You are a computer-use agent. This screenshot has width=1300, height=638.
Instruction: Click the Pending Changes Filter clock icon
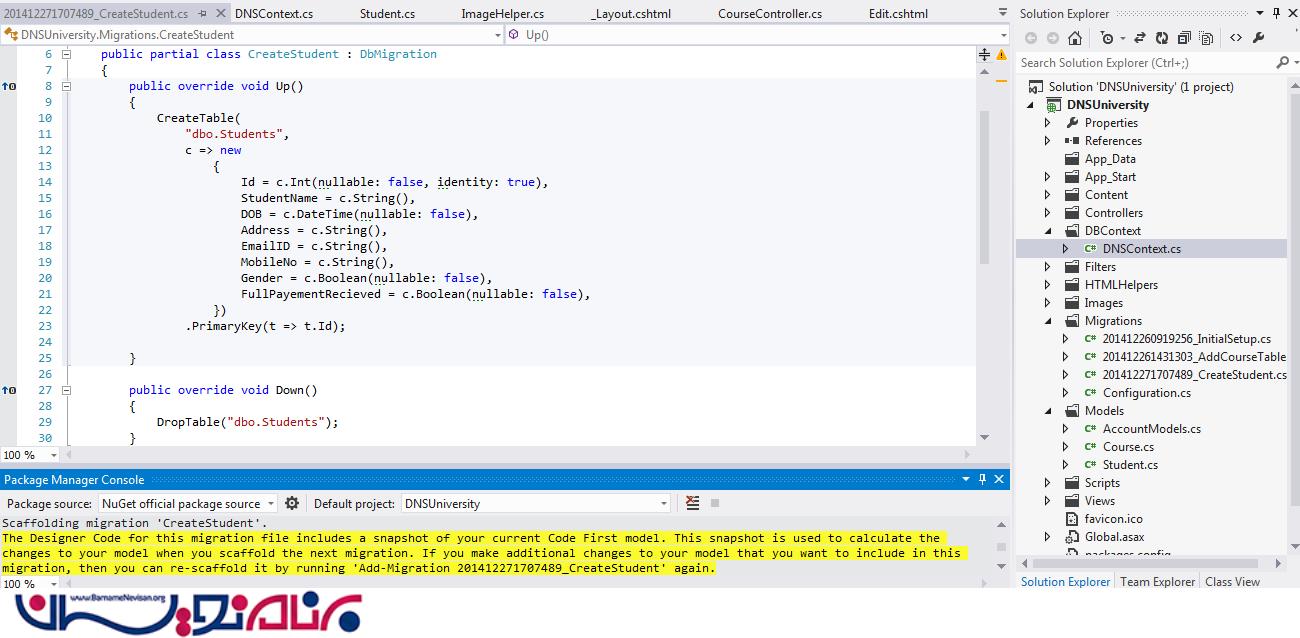pos(1107,38)
